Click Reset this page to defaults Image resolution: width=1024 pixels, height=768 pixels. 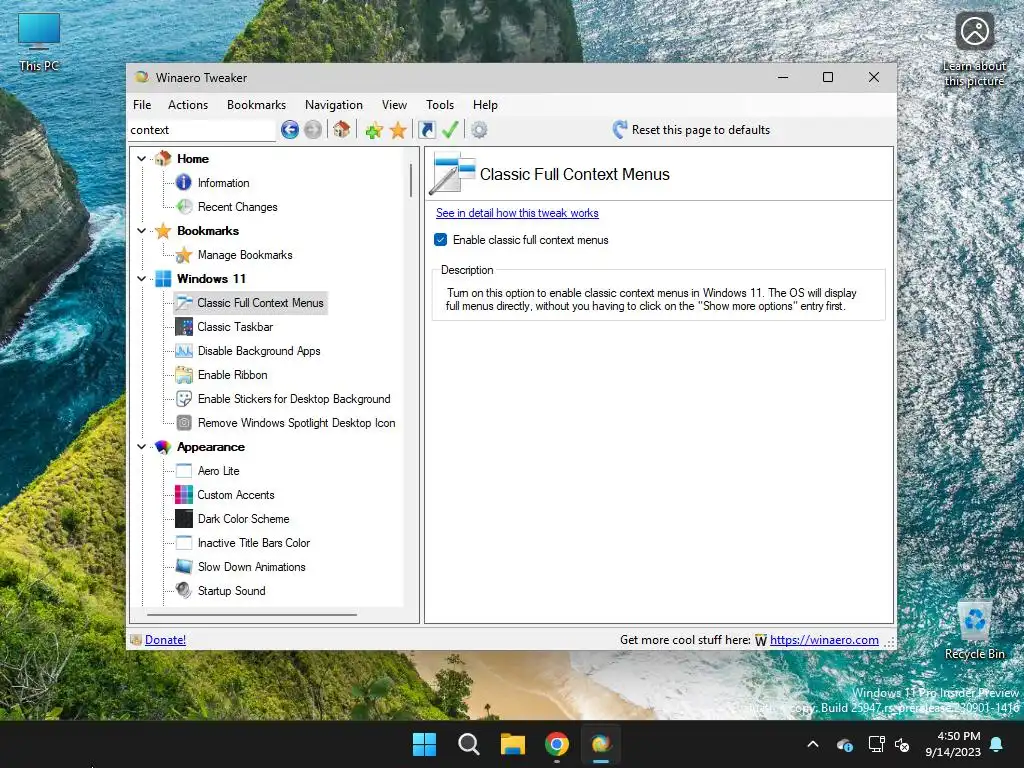pyautogui.click(x=692, y=130)
